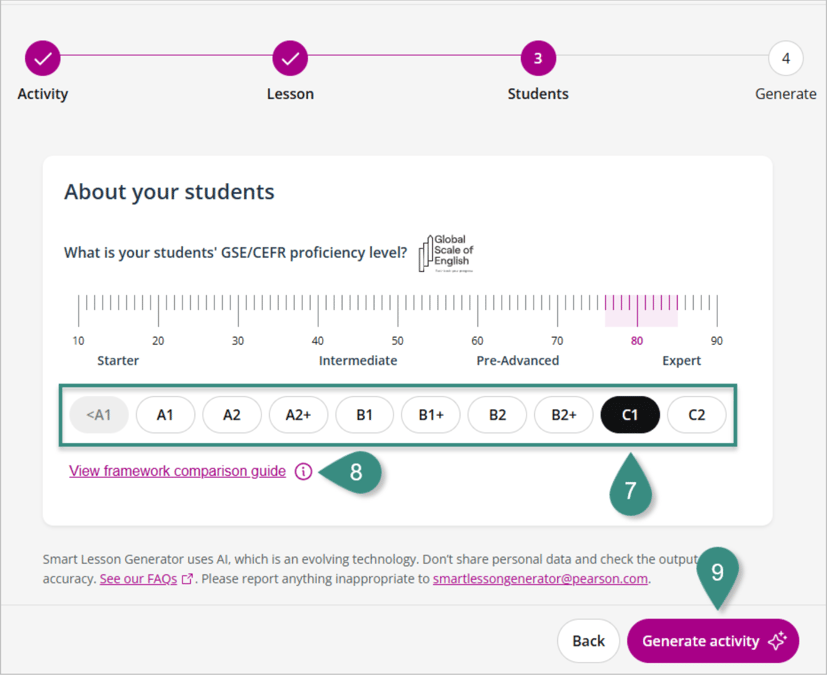Select the B1 level pill
This screenshot has width=827, height=677.
(x=364, y=415)
